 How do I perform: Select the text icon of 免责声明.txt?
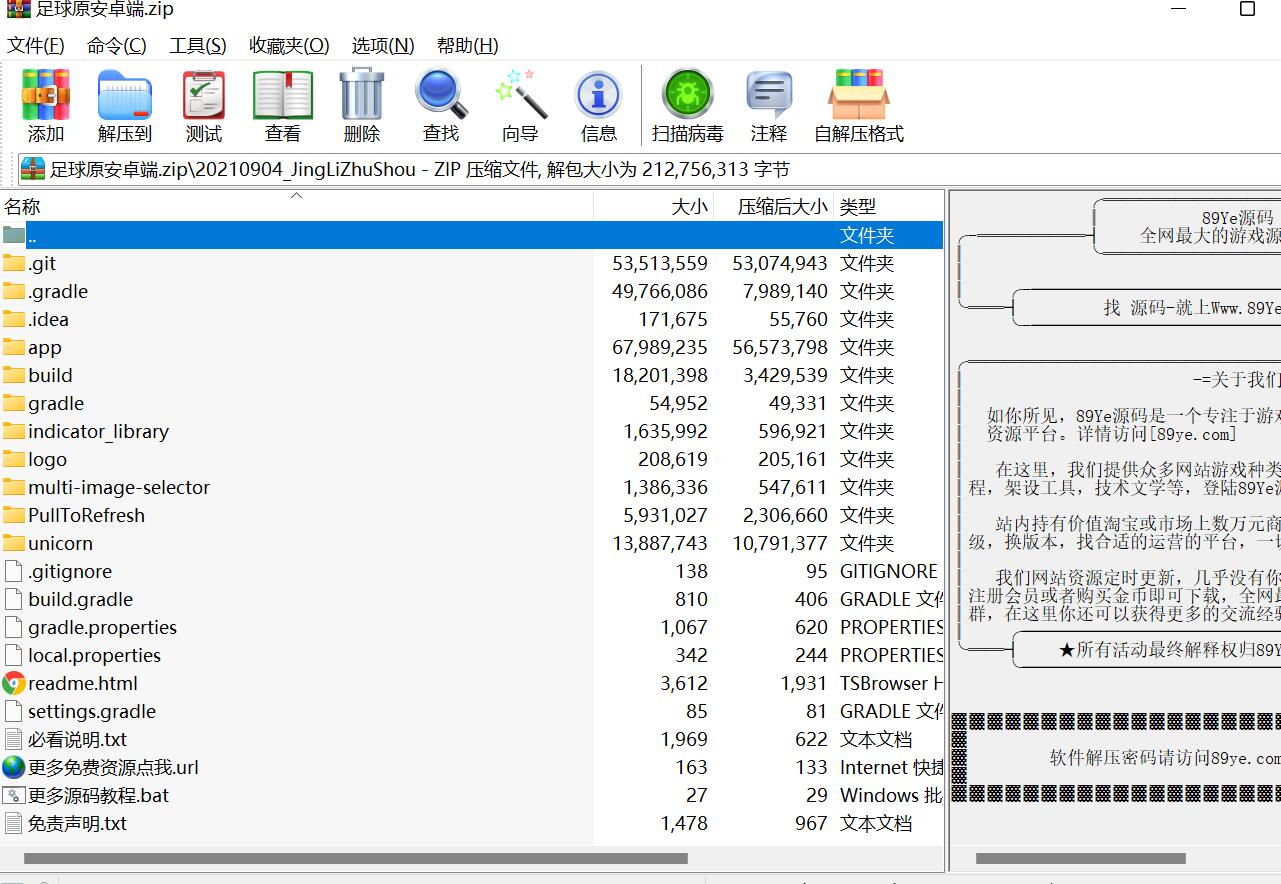pyautogui.click(x=14, y=823)
